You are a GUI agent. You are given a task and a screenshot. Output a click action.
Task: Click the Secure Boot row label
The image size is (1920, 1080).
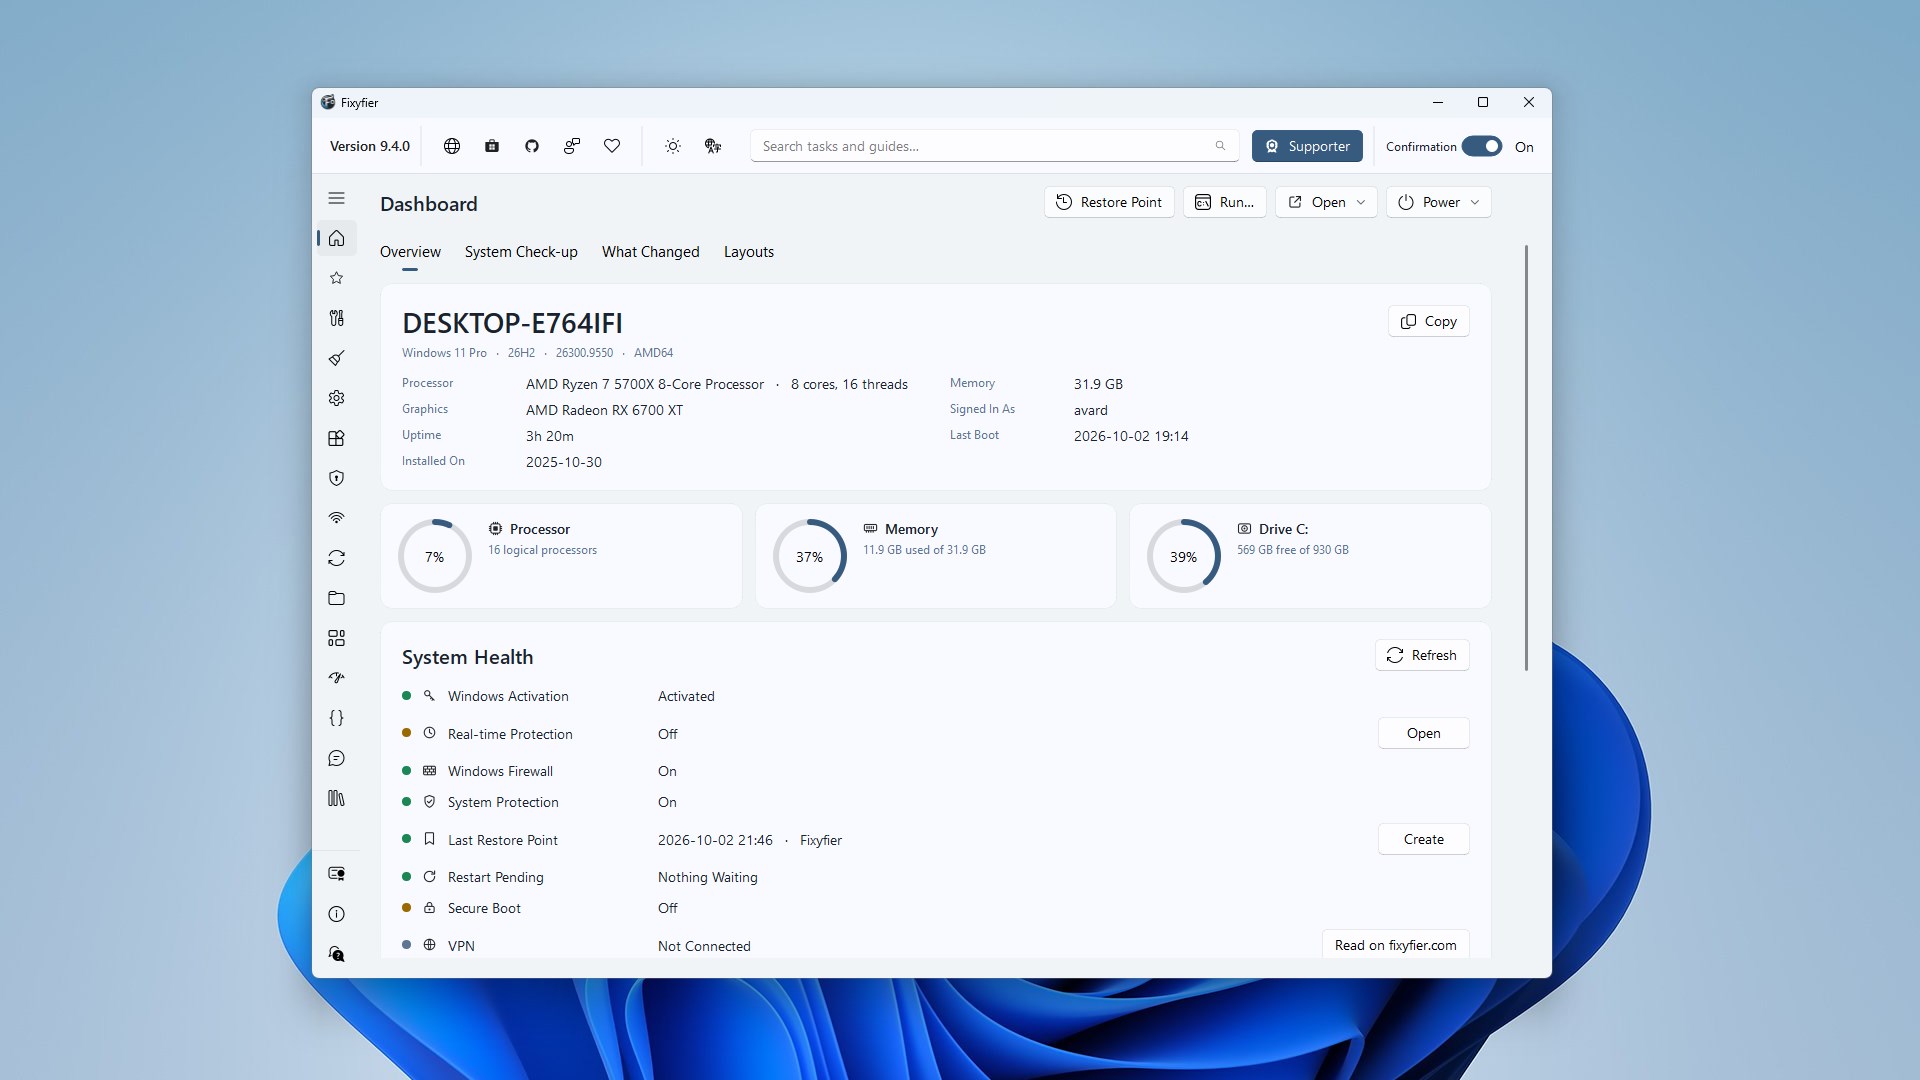pyautogui.click(x=484, y=908)
